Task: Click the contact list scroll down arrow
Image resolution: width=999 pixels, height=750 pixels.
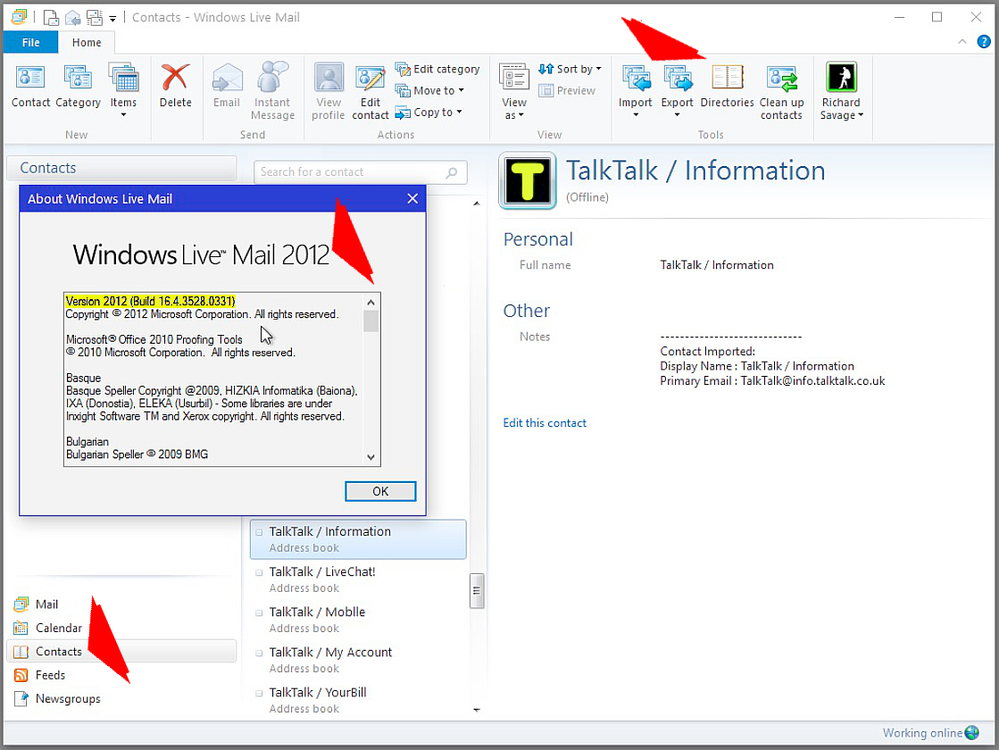Action: [477, 709]
